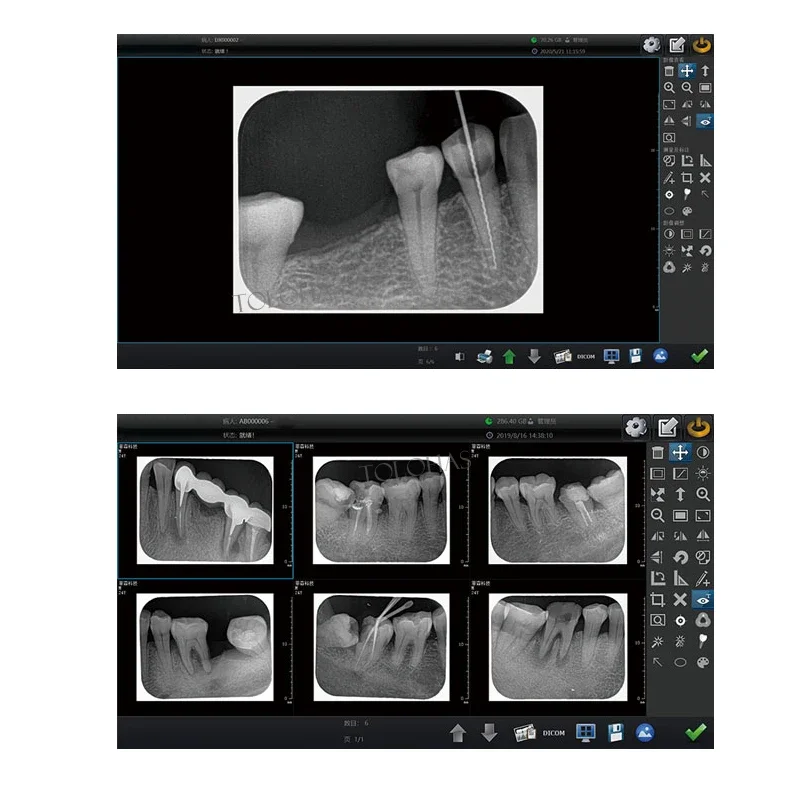Open color palette in lower window toolbar

pyautogui.click(x=703, y=662)
